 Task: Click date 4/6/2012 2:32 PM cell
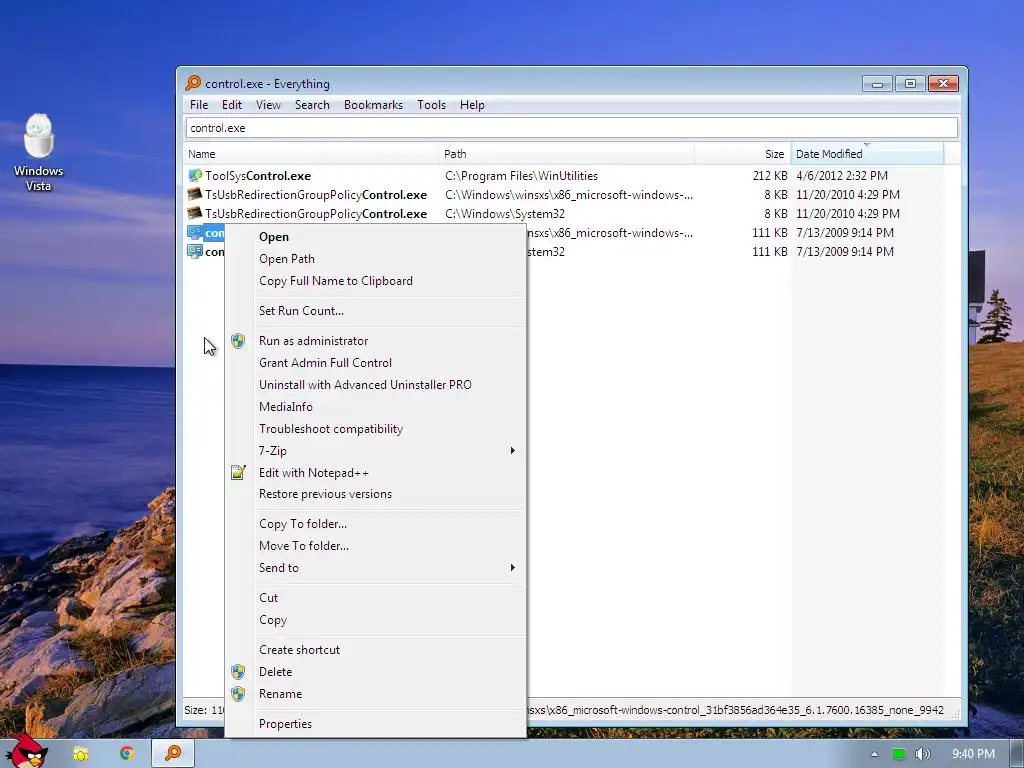coord(842,176)
